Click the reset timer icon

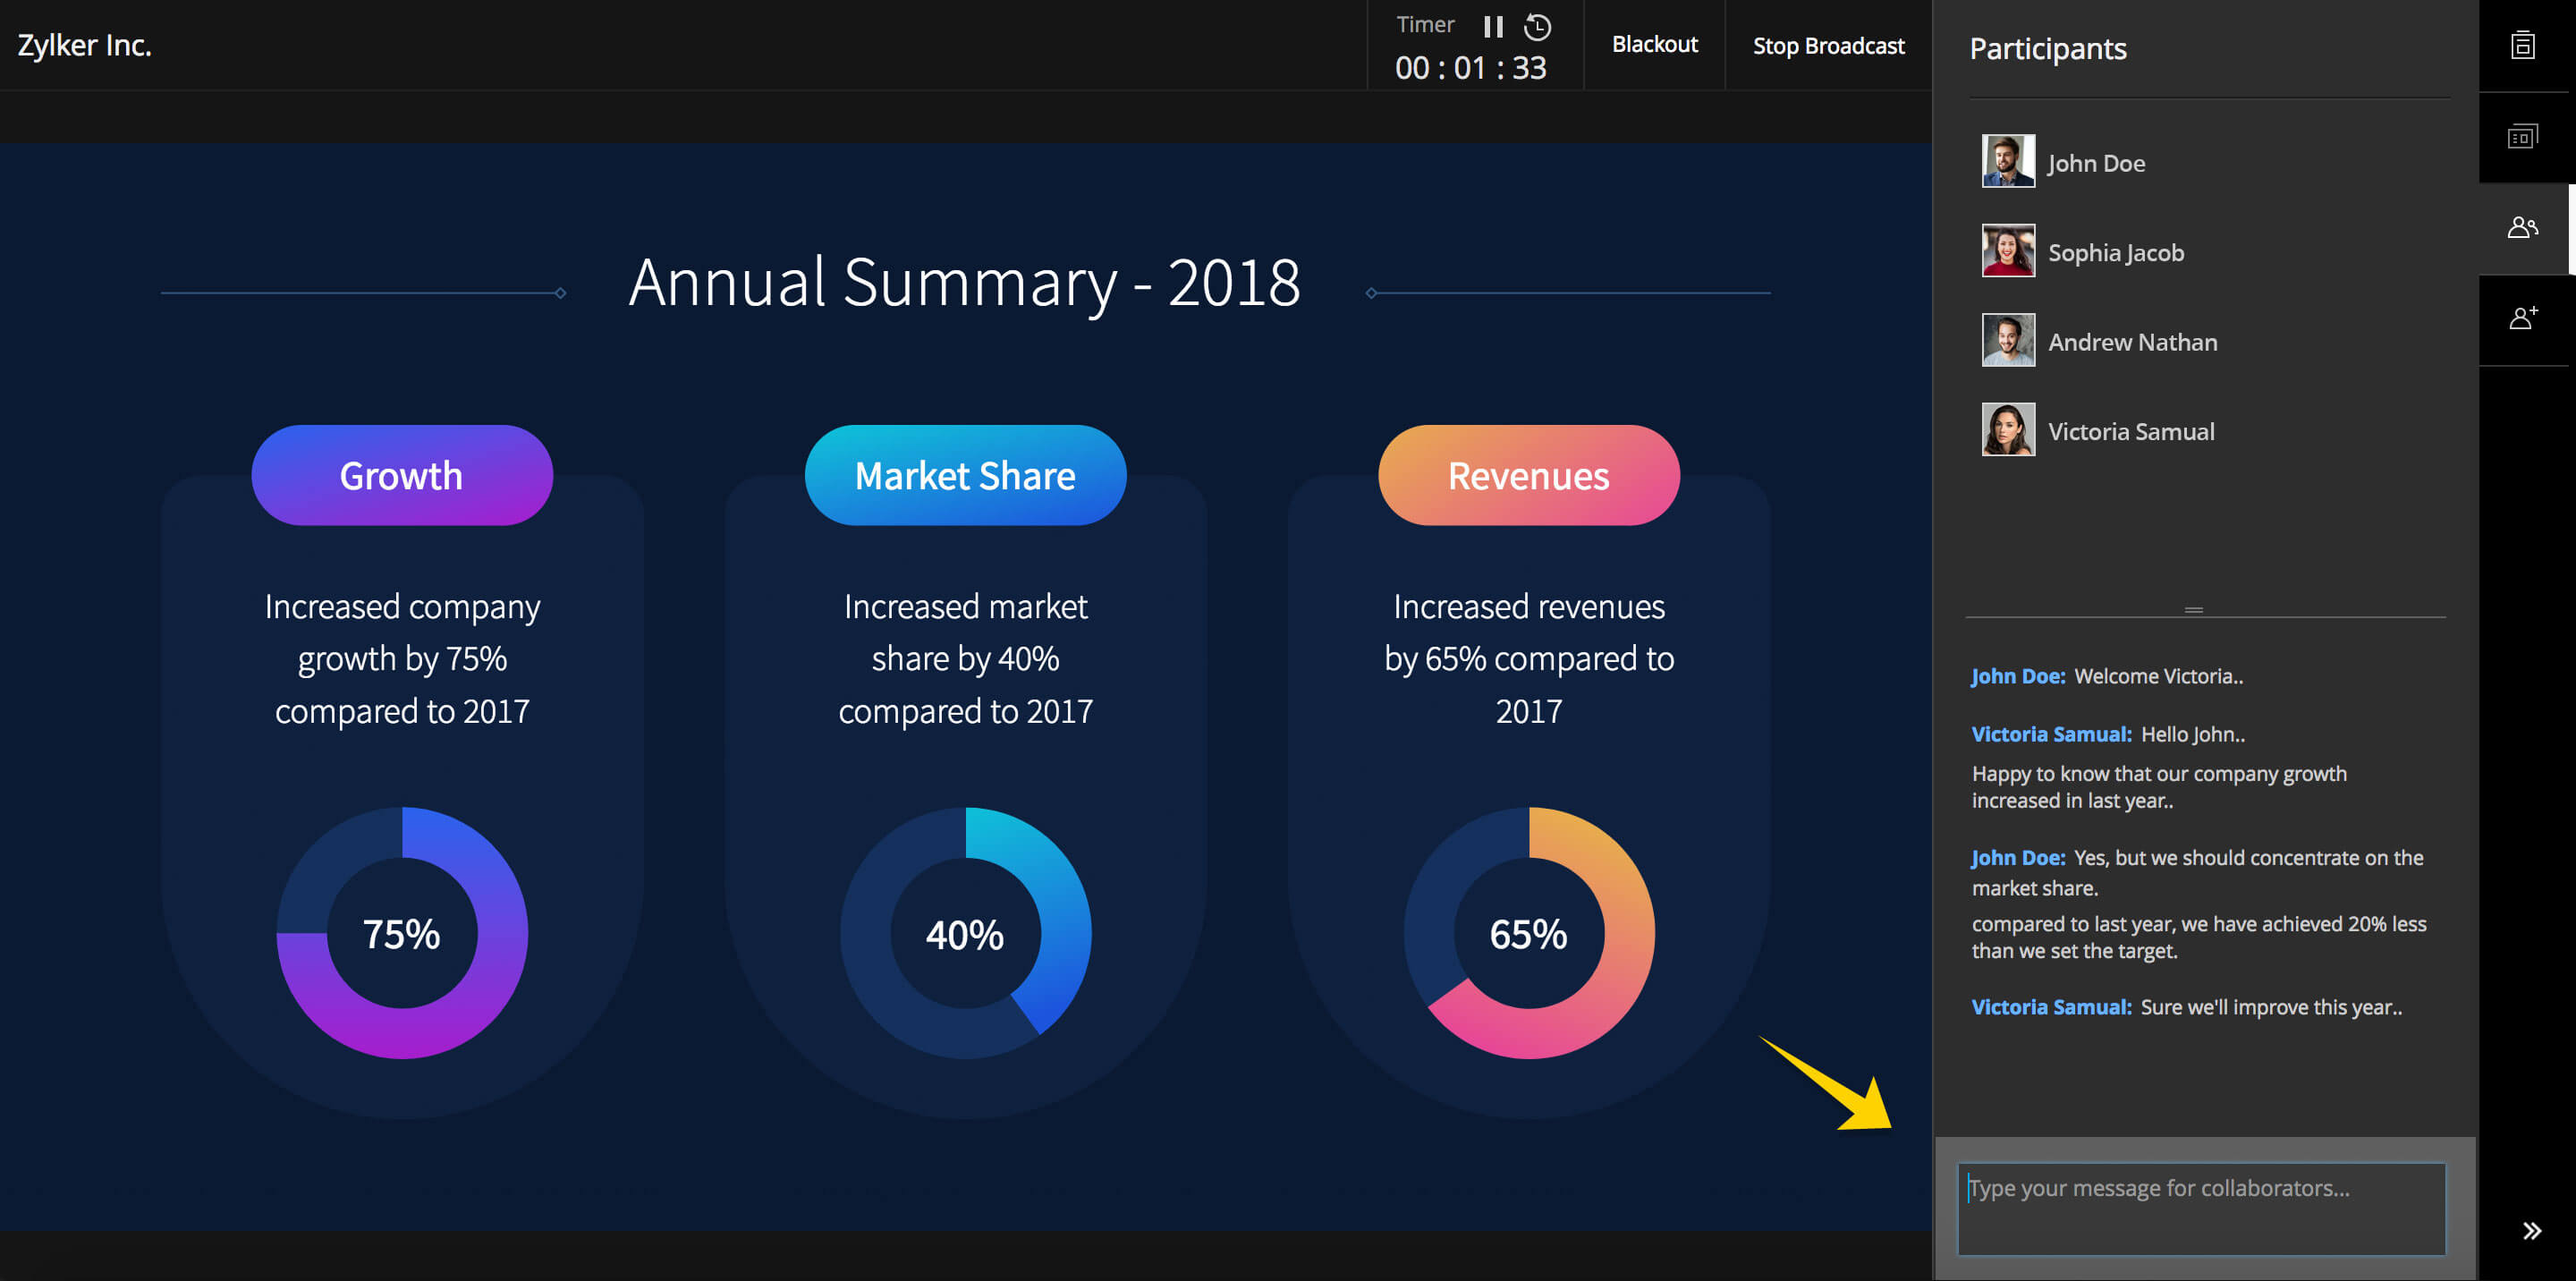pos(1539,25)
